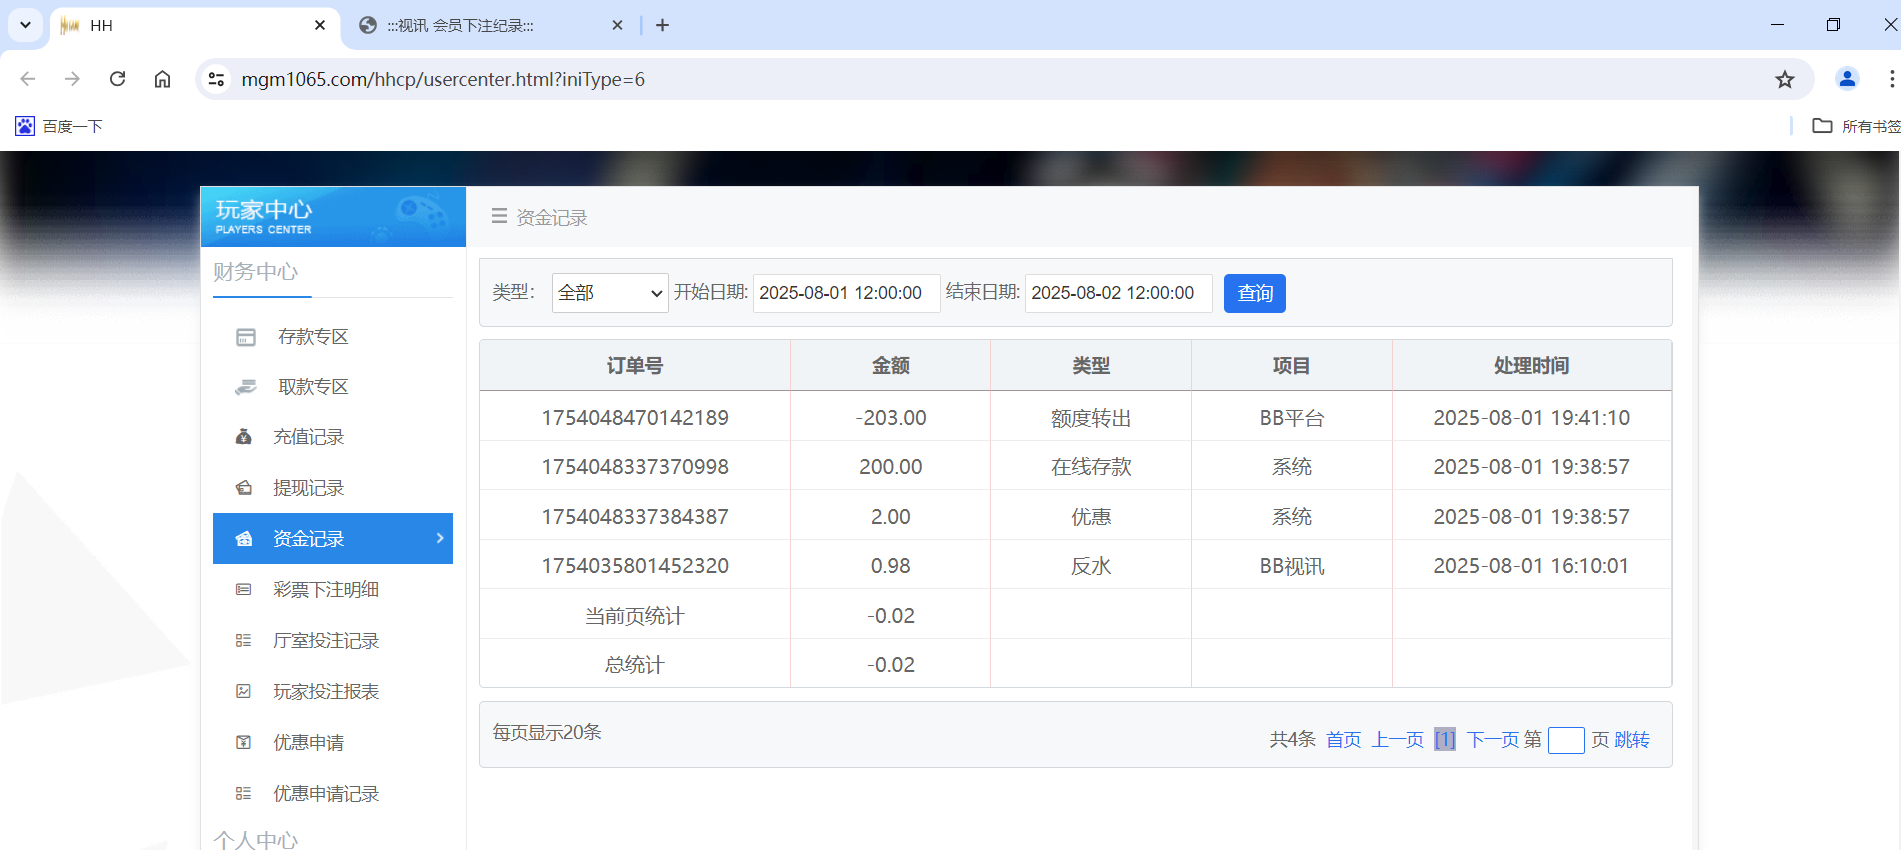Click the 跳转 page jump link
The height and width of the screenshot is (850, 1901).
(x=1631, y=740)
